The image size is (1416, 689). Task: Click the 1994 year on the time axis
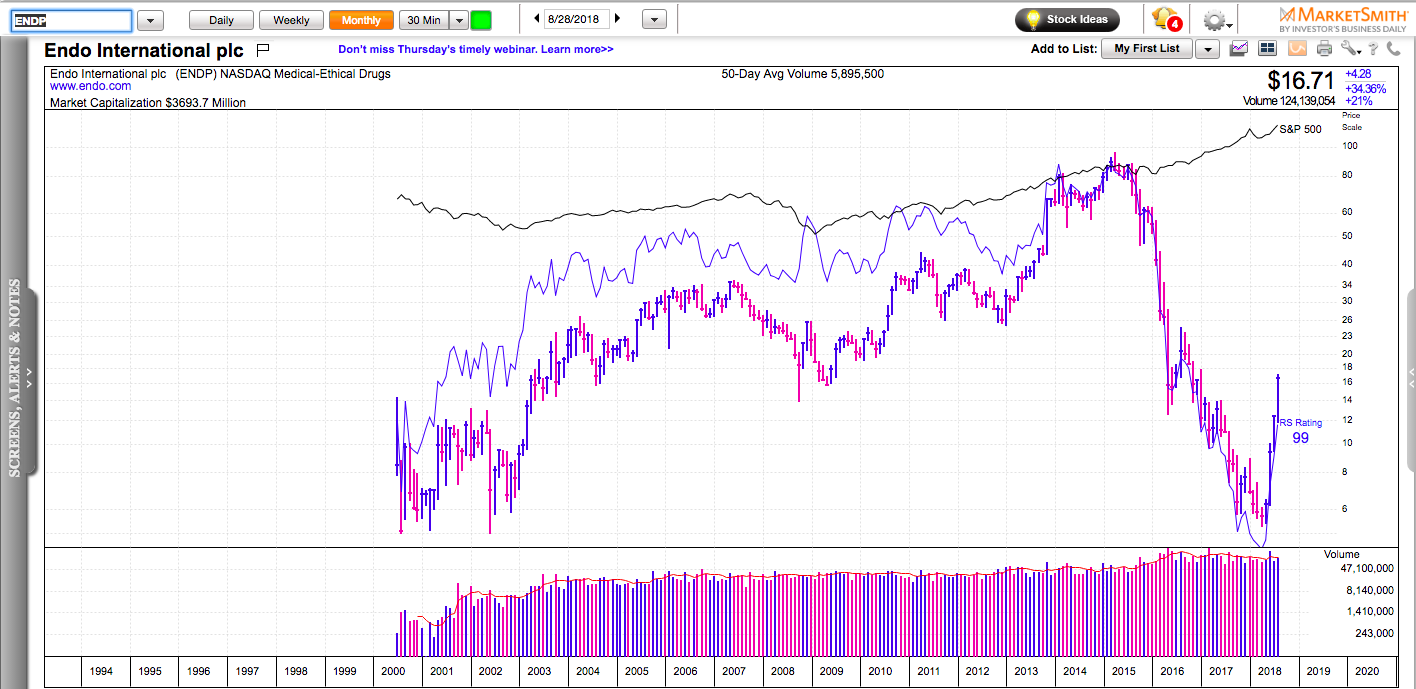tap(101, 672)
